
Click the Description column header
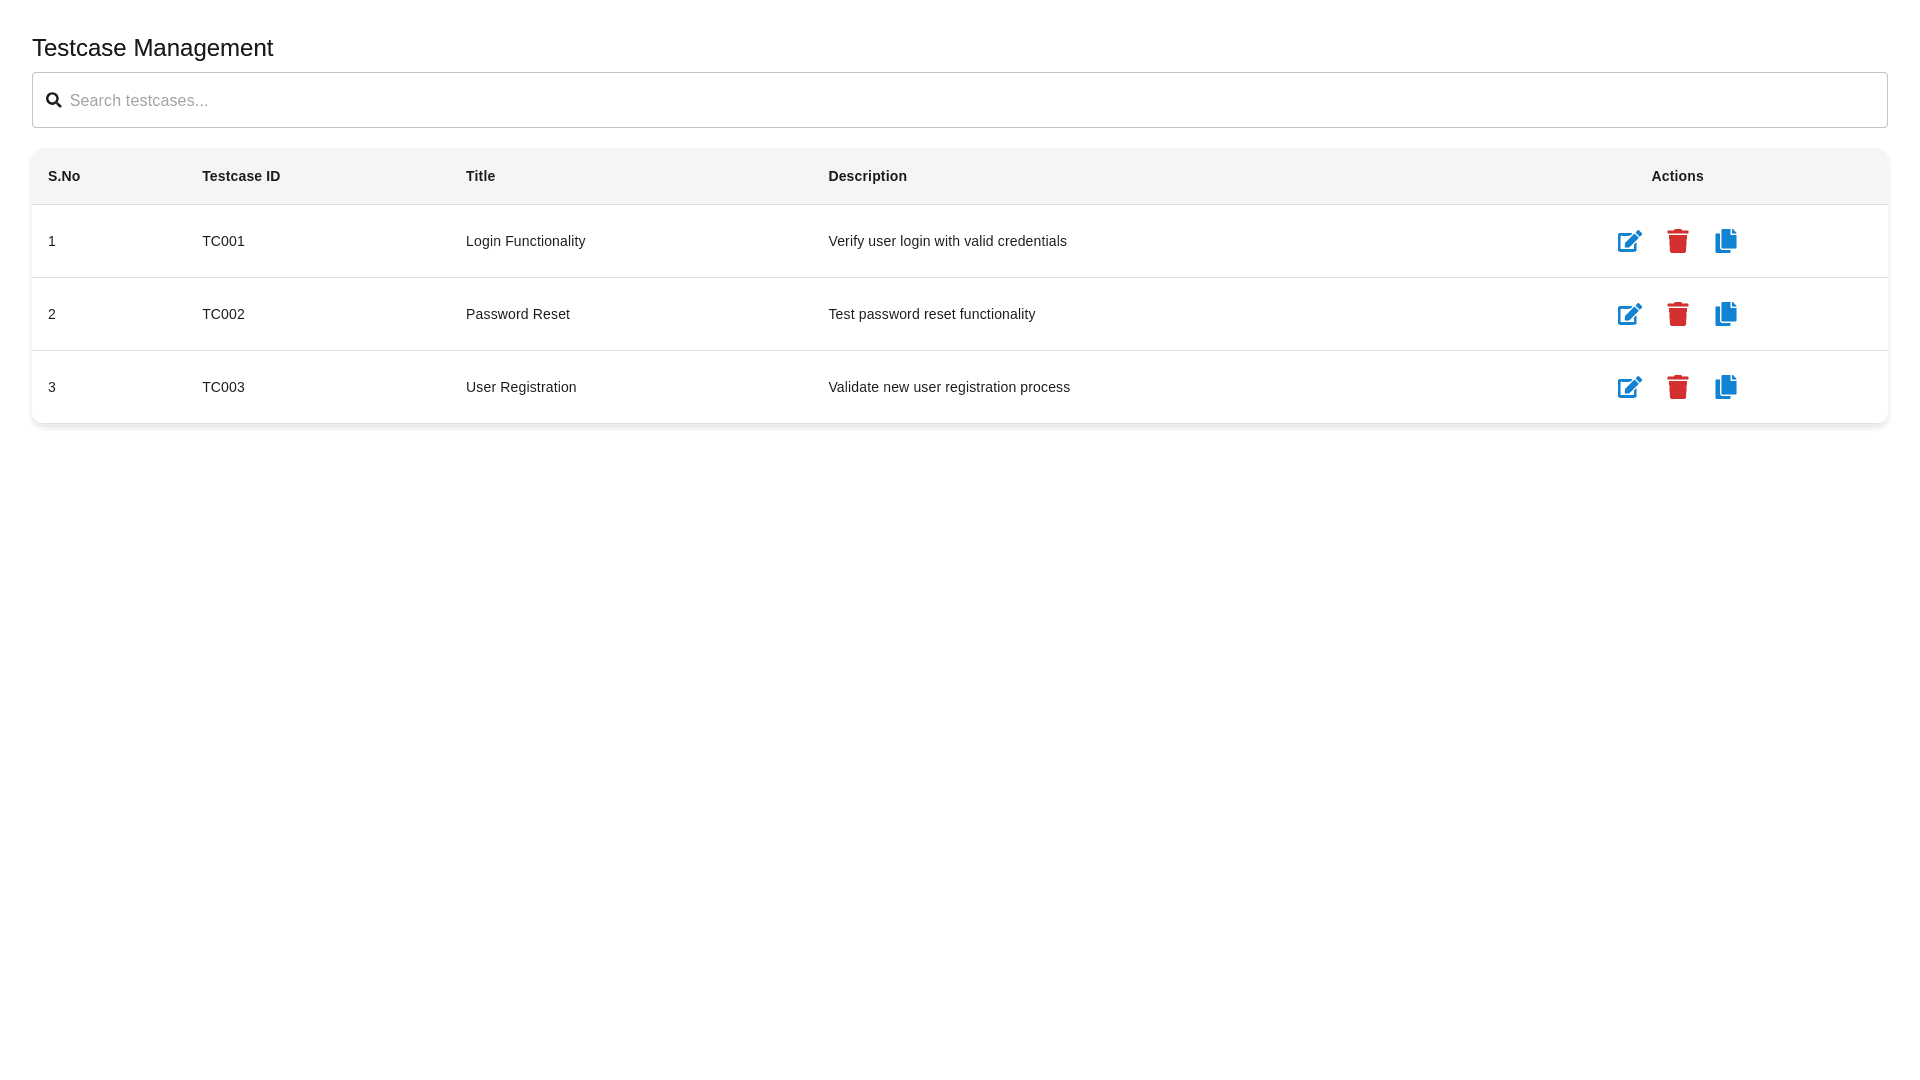click(x=867, y=176)
